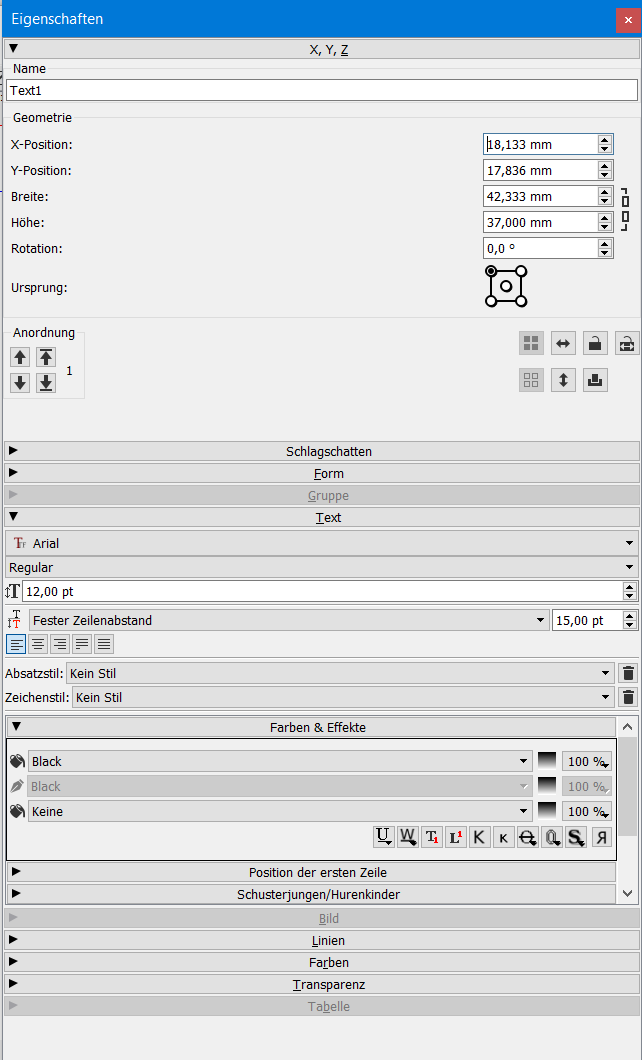The width and height of the screenshot is (642, 1060).
Task: Set origin point to top-left corner
Action: pos(491,271)
